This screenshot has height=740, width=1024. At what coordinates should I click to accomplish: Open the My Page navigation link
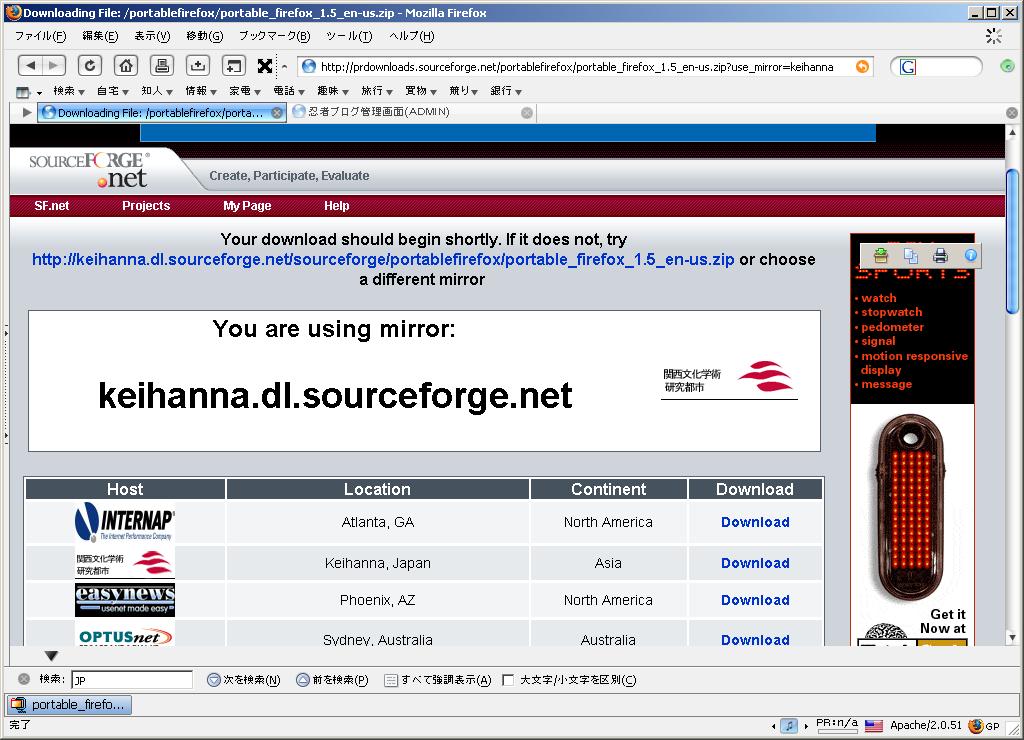point(247,206)
